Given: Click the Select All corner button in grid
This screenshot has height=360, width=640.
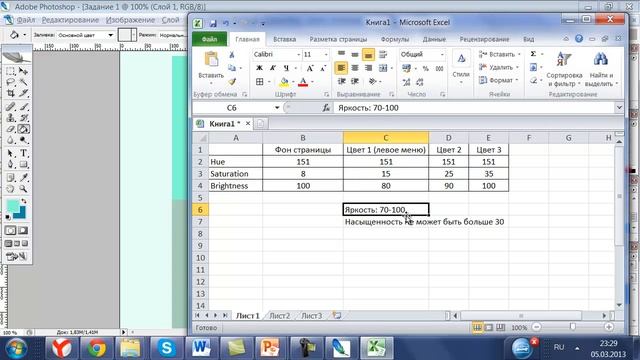Looking at the screenshot, I should (x=200, y=138).
